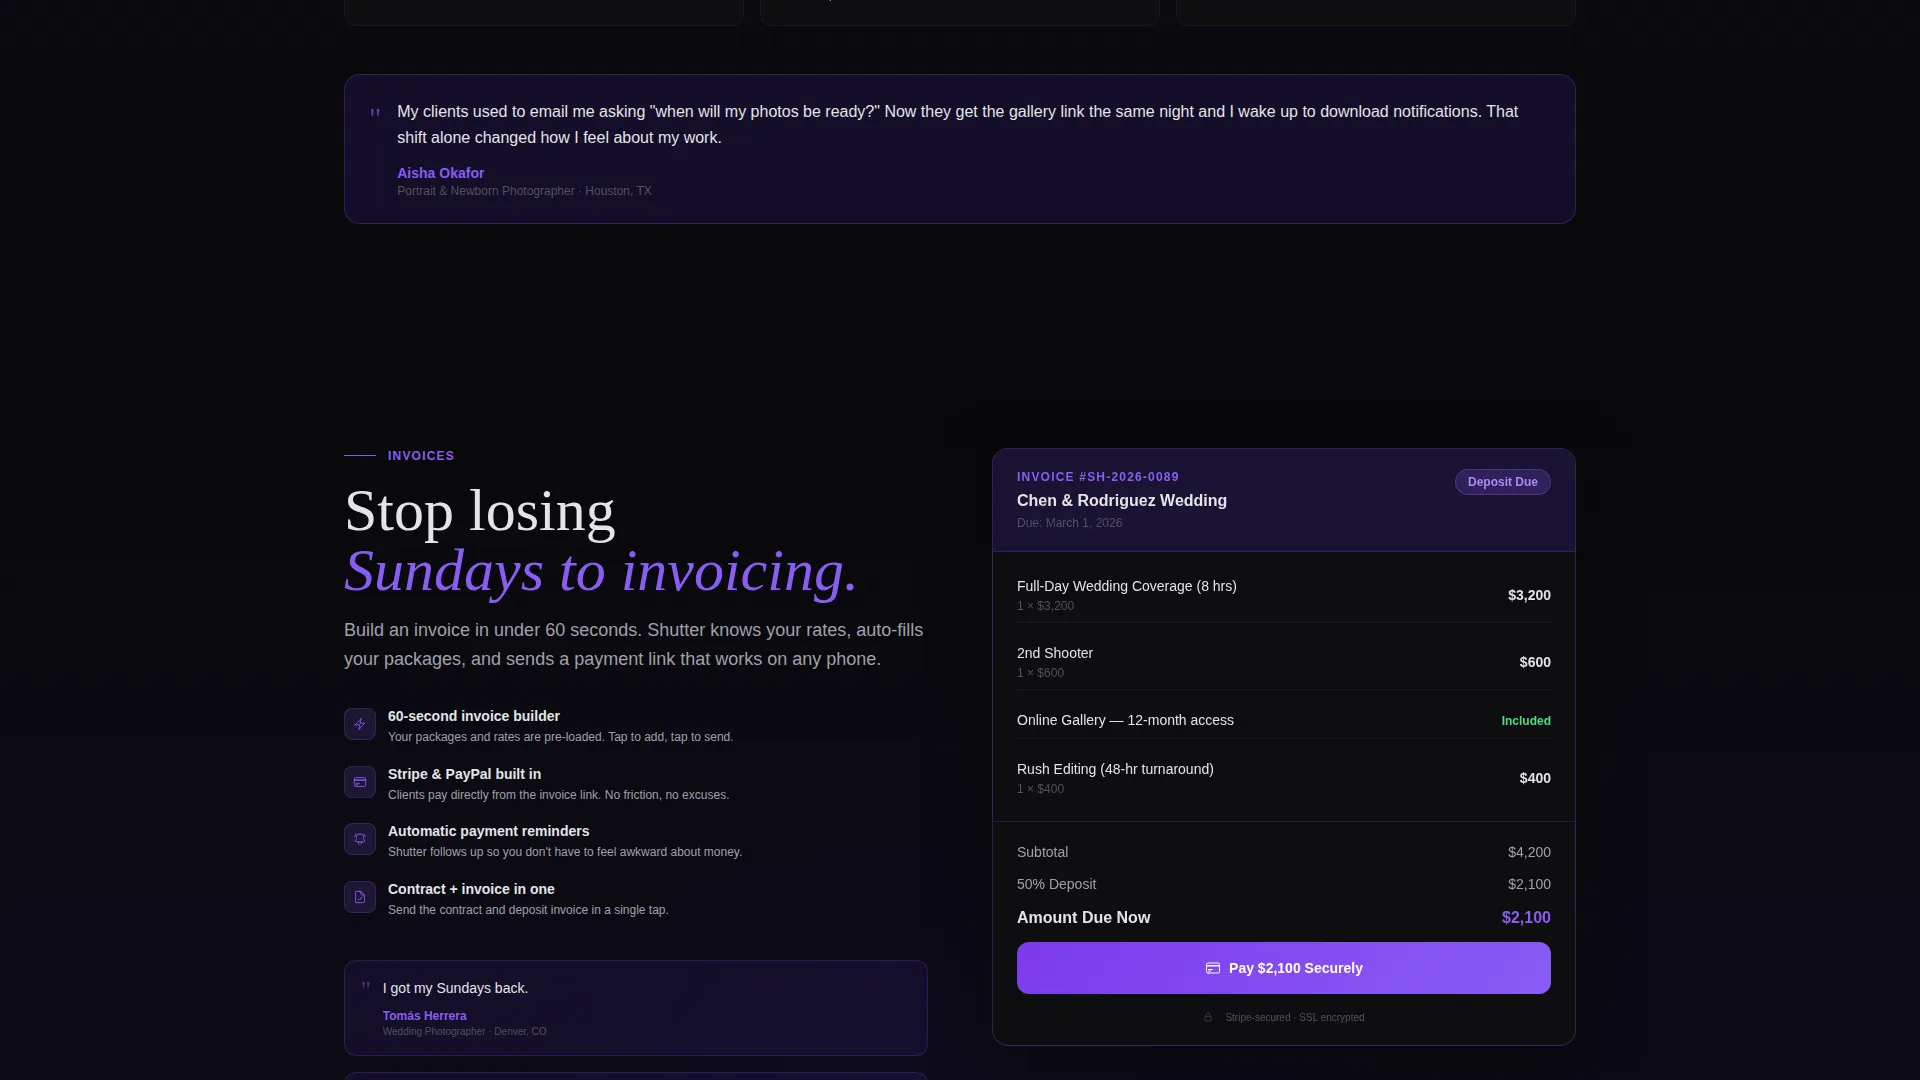Click the credit card Stripe & PayPal icon
This screenshot has width=1920, height=1080.
pos(360,782)
